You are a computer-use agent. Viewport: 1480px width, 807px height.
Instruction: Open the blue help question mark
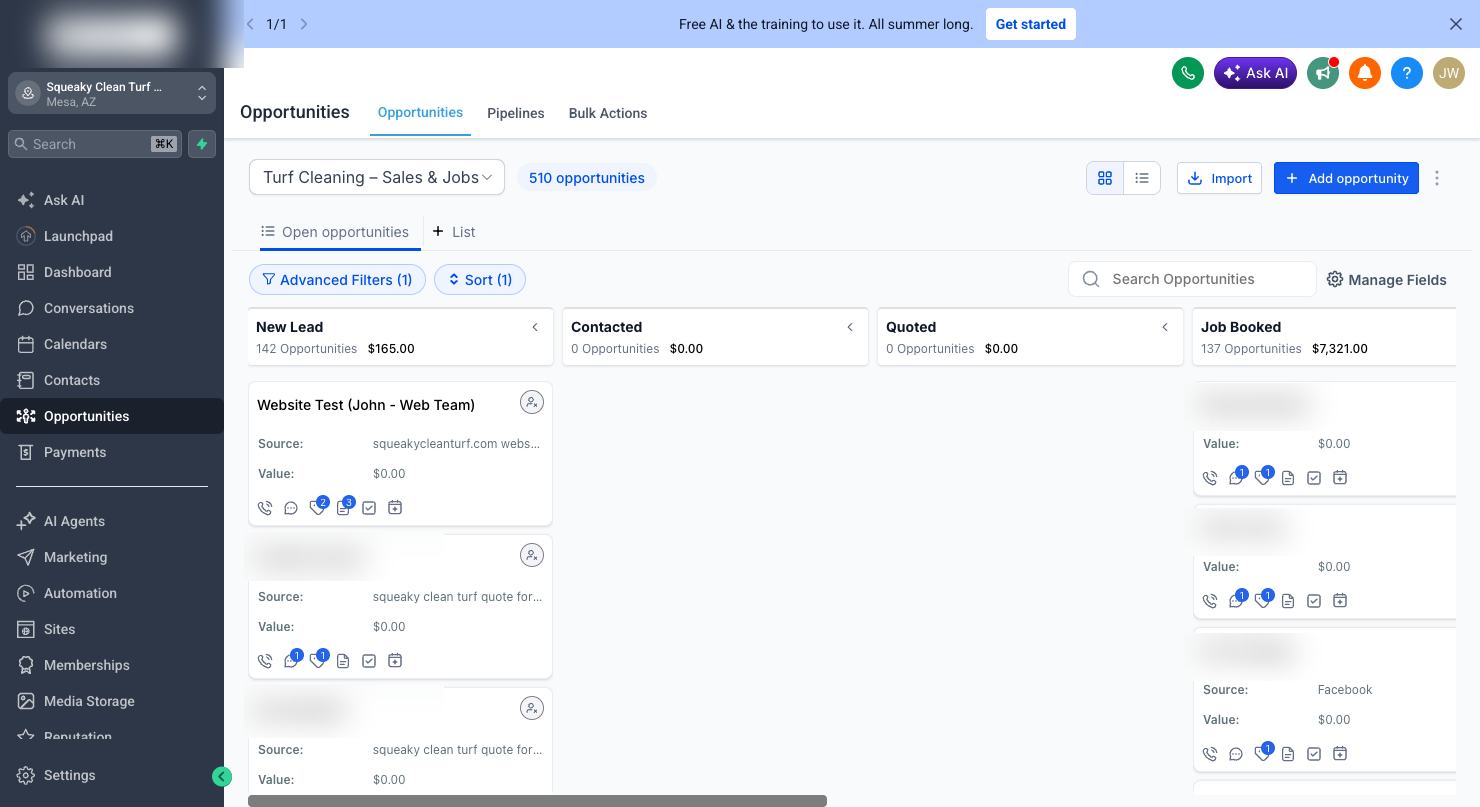[1407, 73]
